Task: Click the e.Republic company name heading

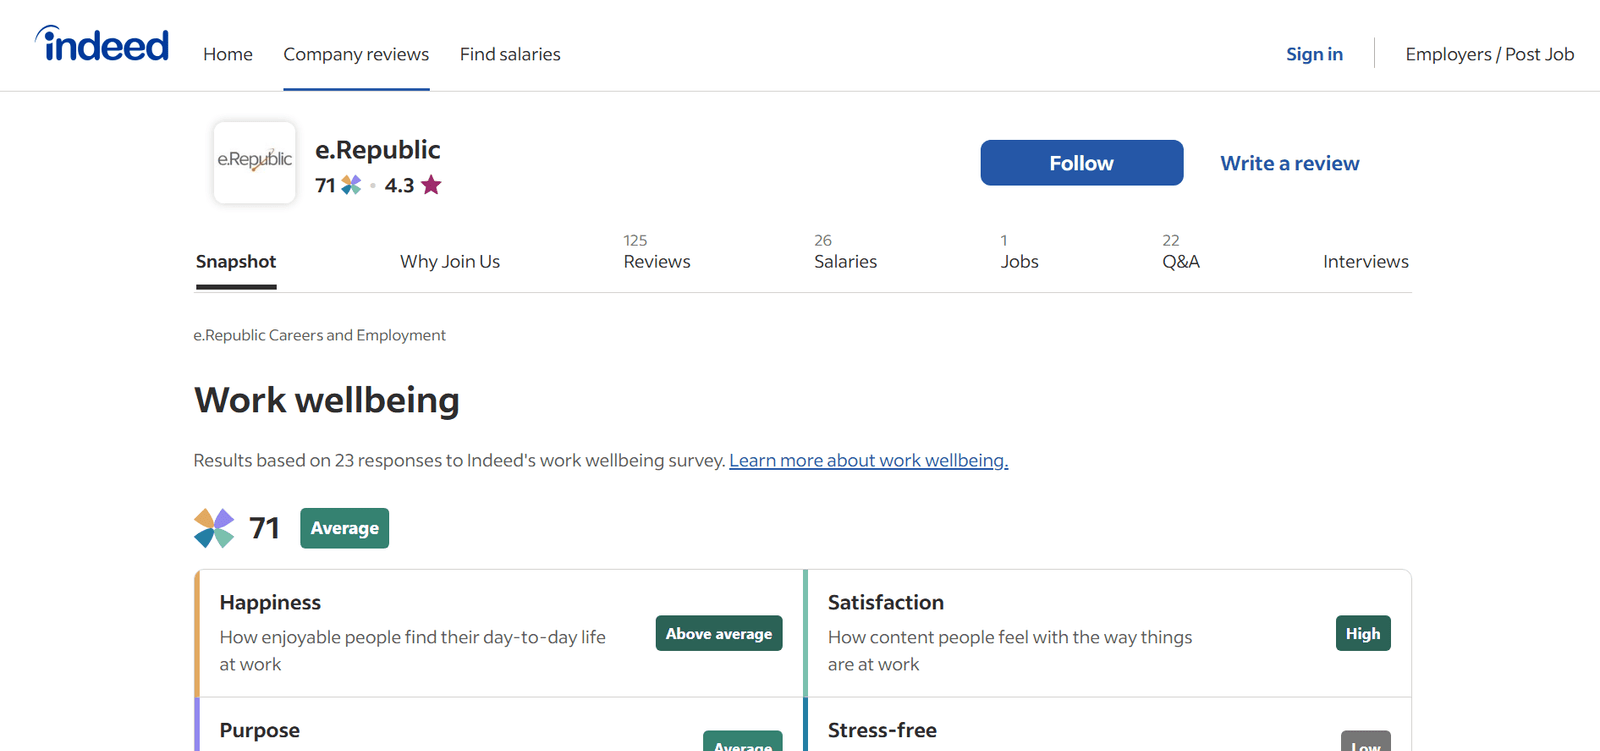Action: point(378,150)
